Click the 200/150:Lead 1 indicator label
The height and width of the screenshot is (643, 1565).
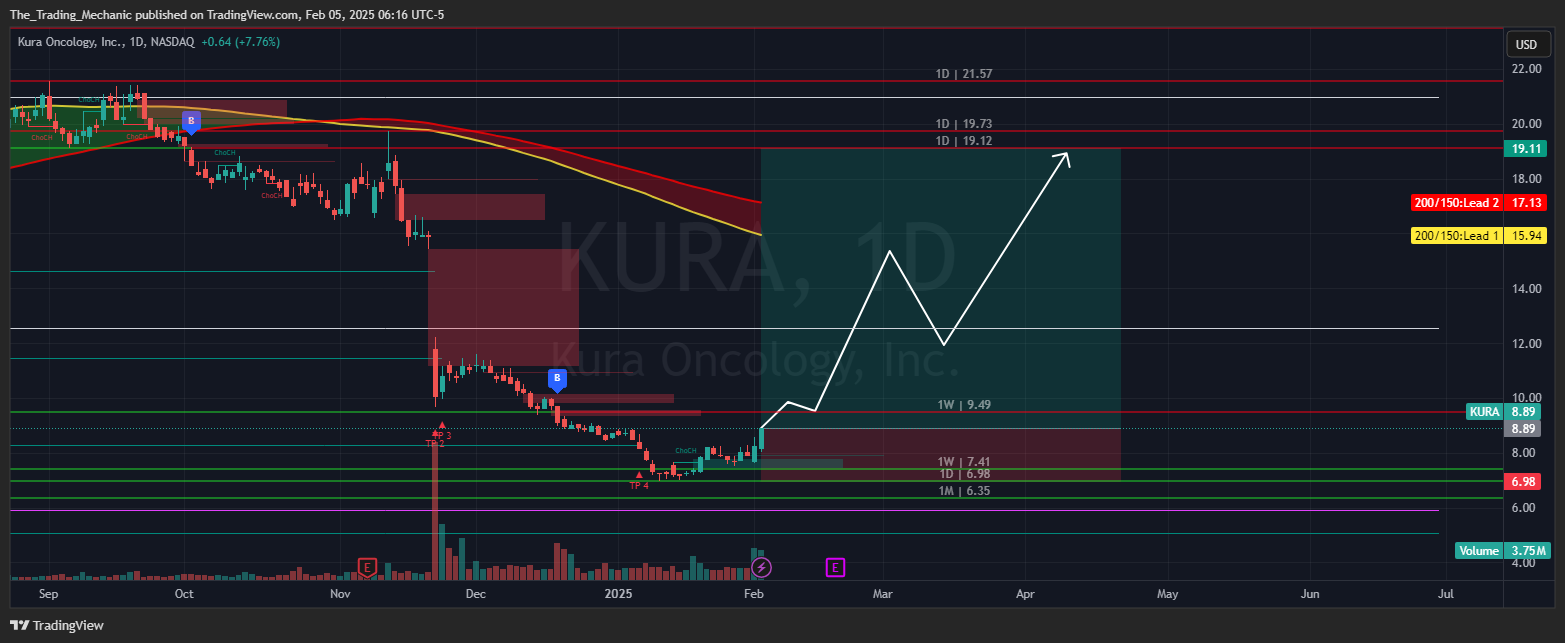pos(1478,236)
